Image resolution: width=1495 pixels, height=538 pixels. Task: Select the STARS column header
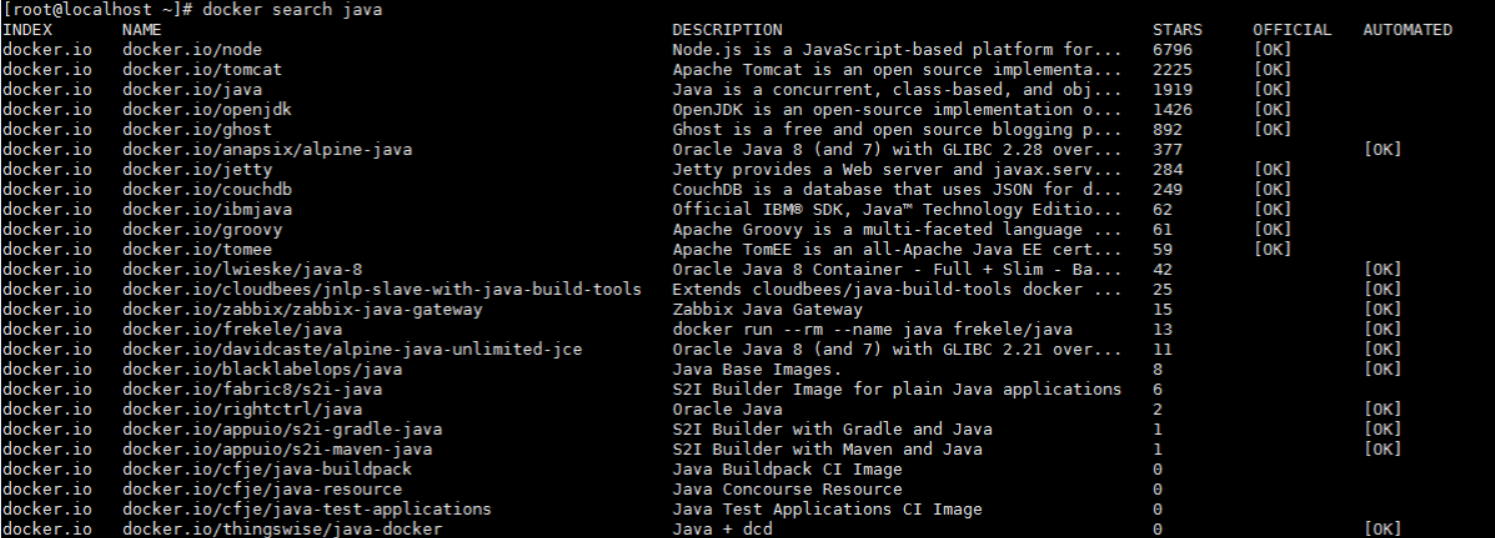[1177, 29]
